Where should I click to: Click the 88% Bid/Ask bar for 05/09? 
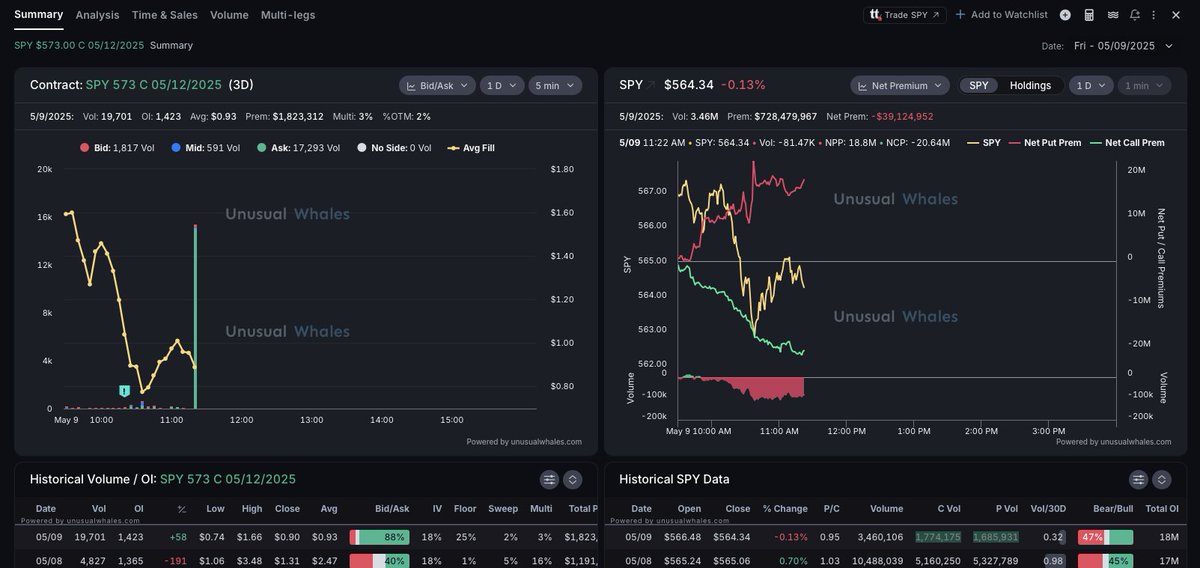379,537
